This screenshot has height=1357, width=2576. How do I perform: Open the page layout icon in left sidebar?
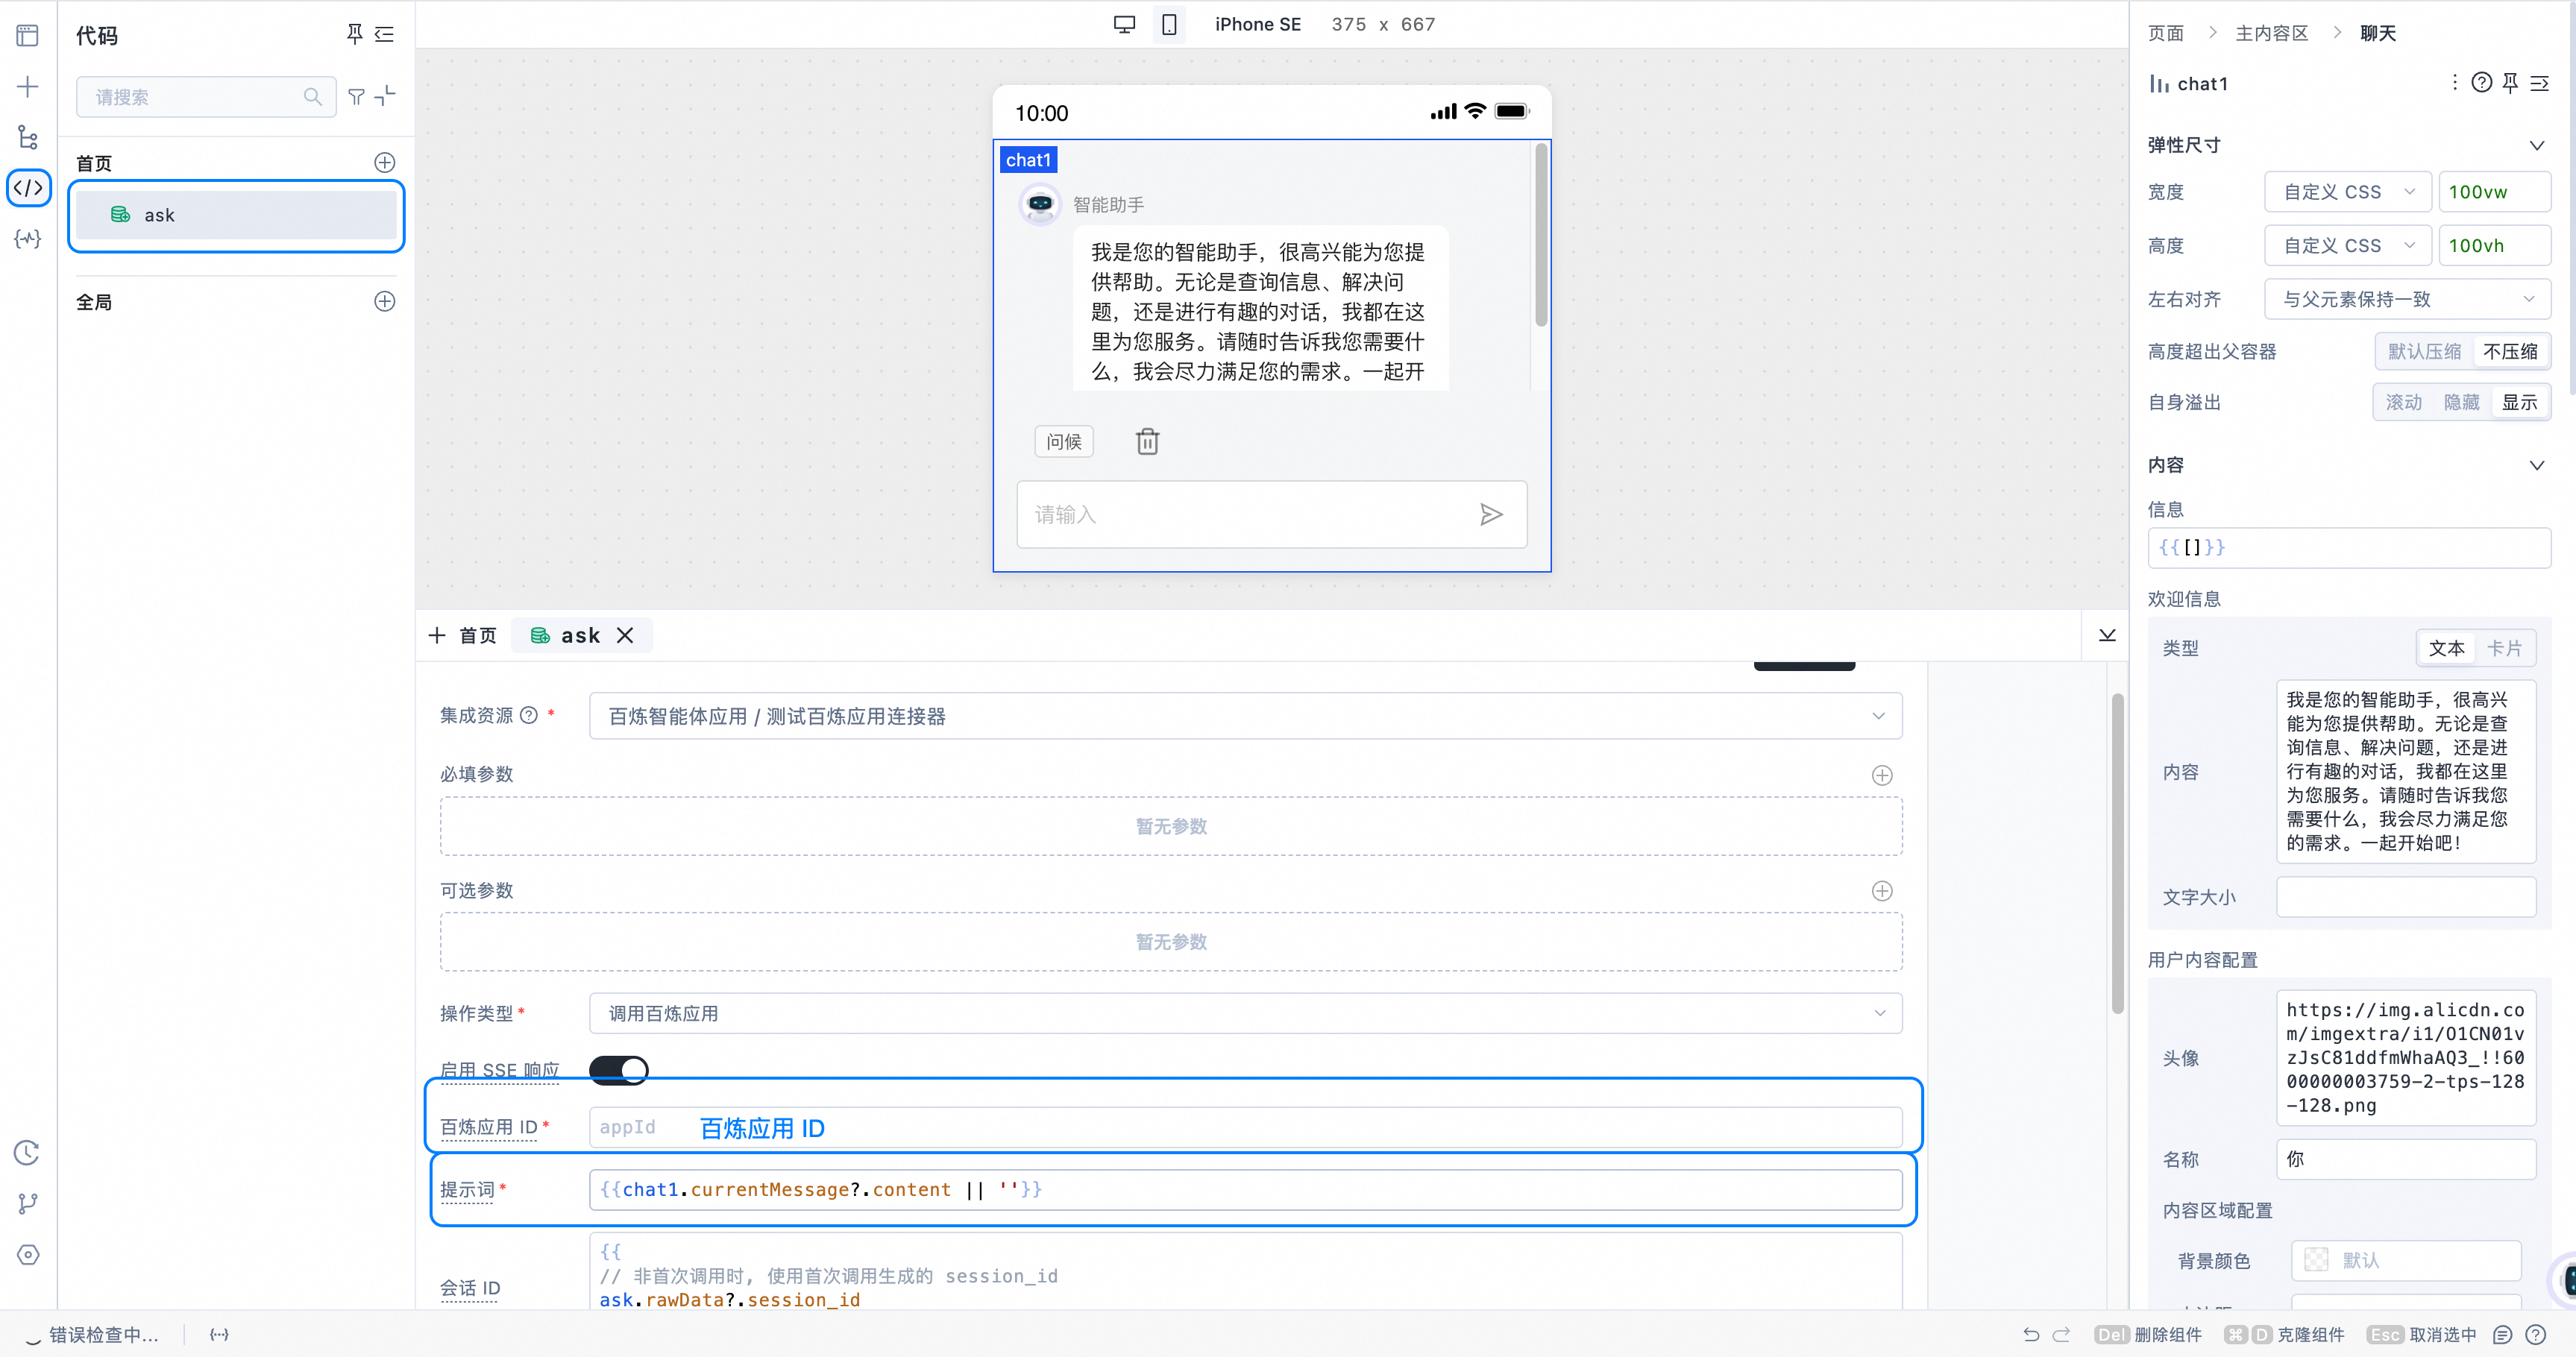point(28,35)
